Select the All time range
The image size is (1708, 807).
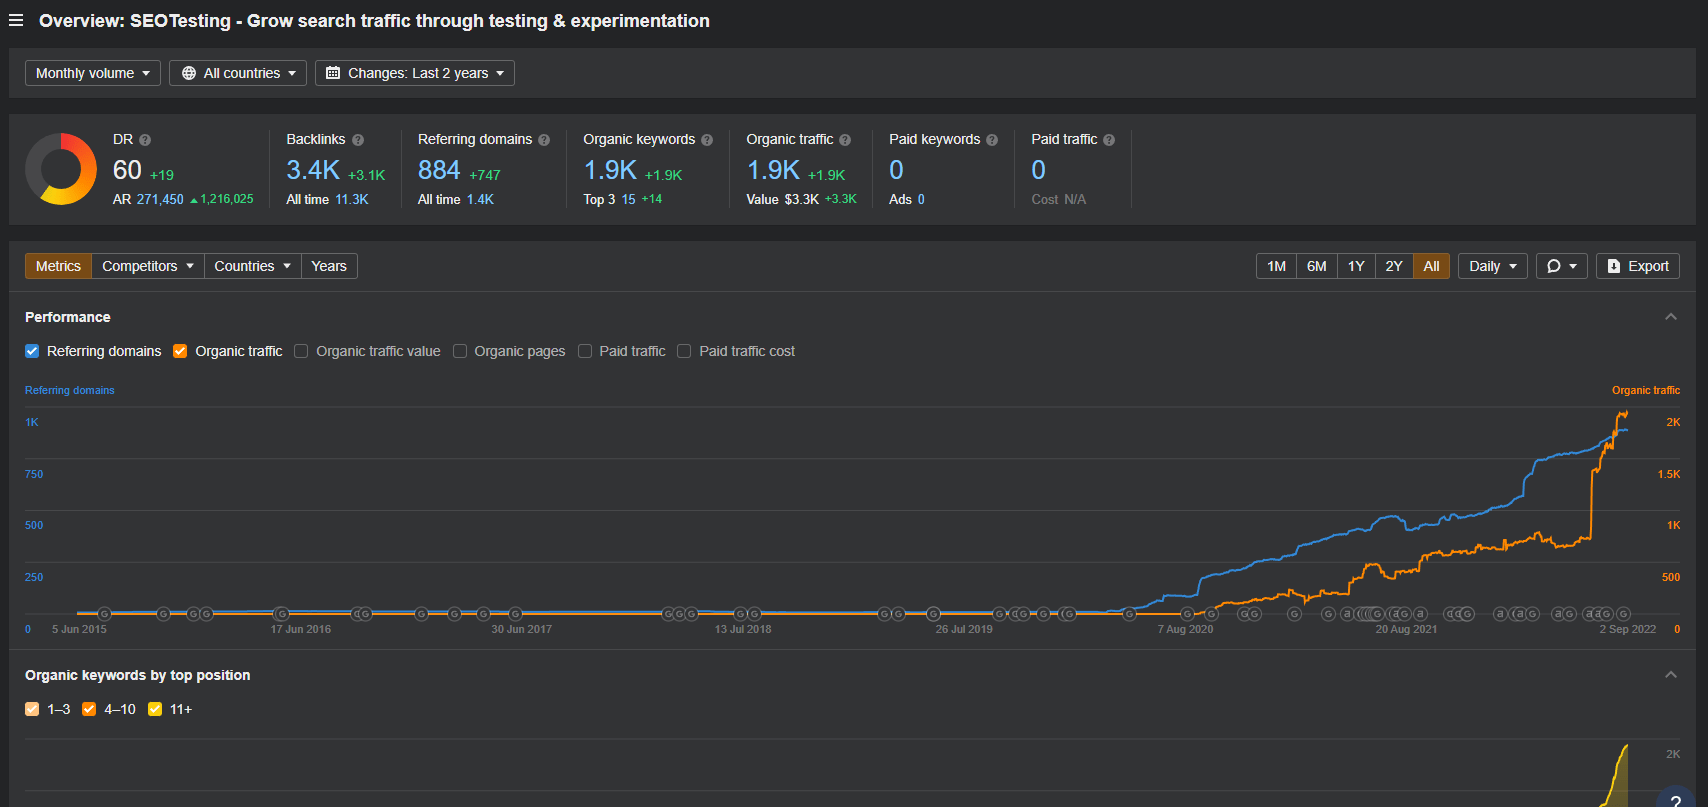pyautogui.click(x=1431, y=266)
